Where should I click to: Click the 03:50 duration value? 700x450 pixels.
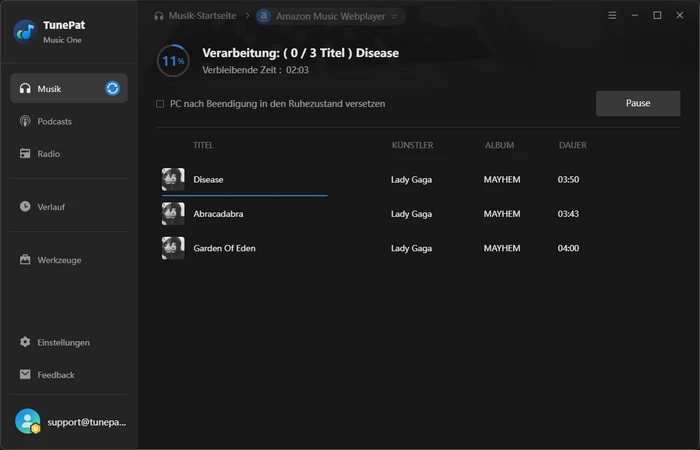pyautogui.click(x=568, y=179)
